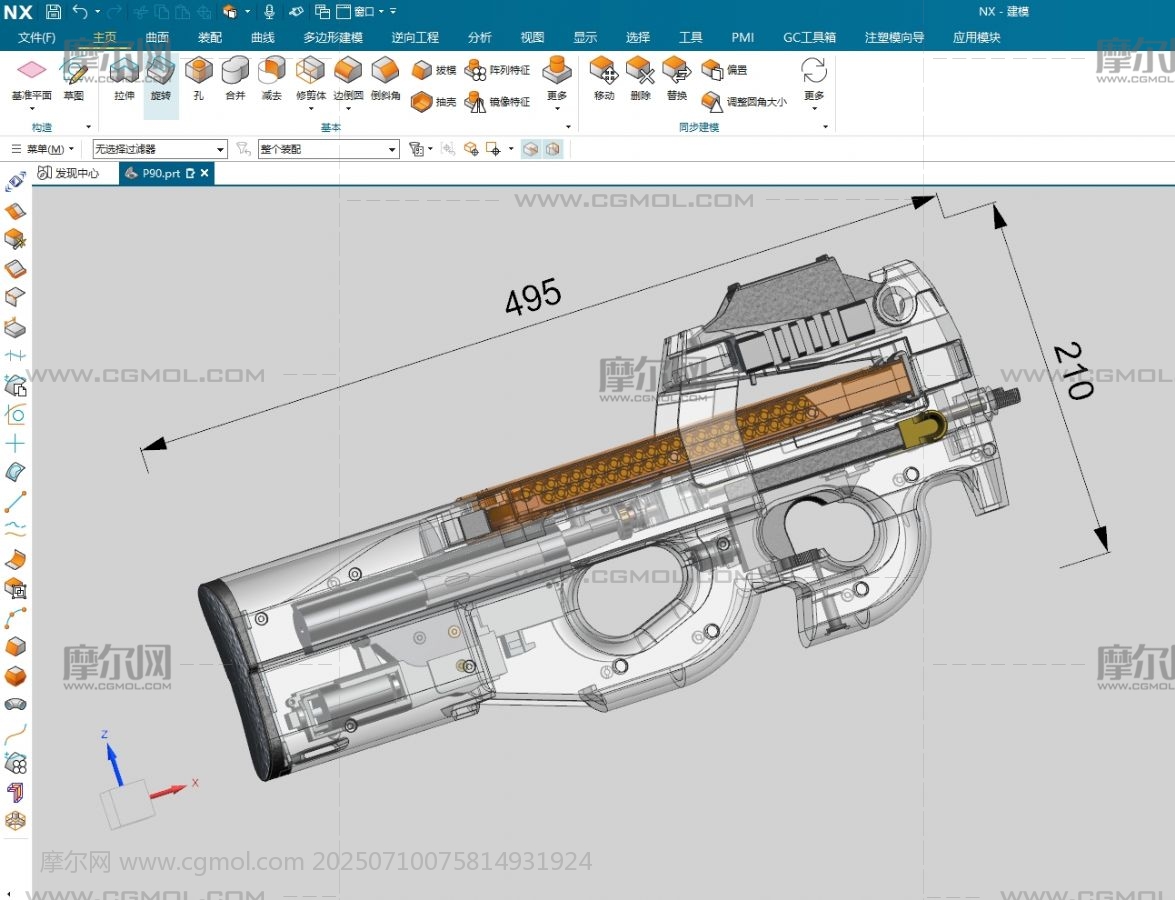Switch to the 注塑模向导 ribbon tab

tap(894, 37)
